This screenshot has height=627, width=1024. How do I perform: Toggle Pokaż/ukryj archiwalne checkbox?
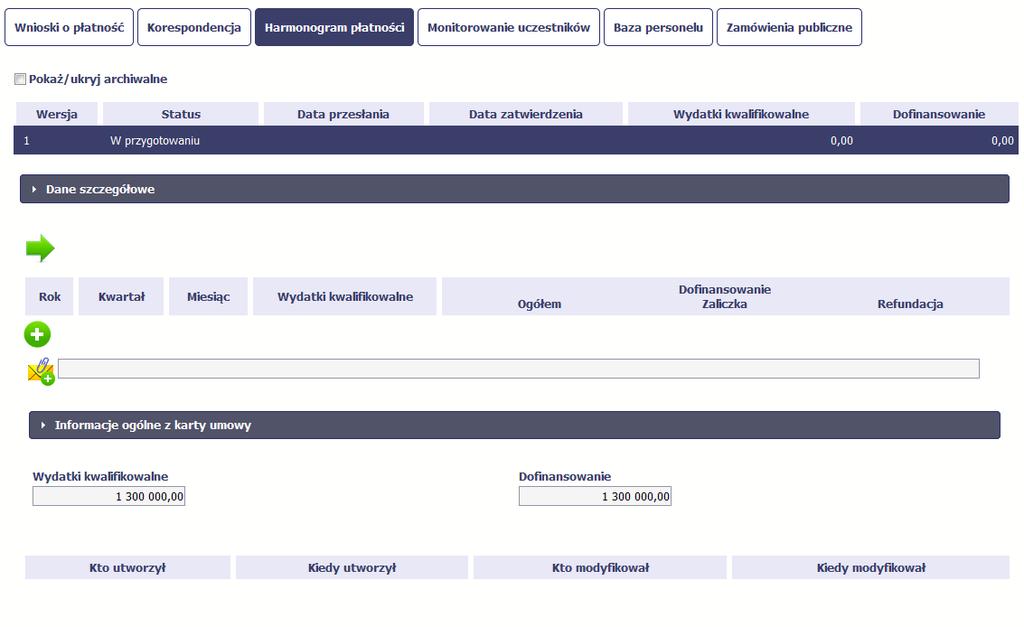pos(20,79)
